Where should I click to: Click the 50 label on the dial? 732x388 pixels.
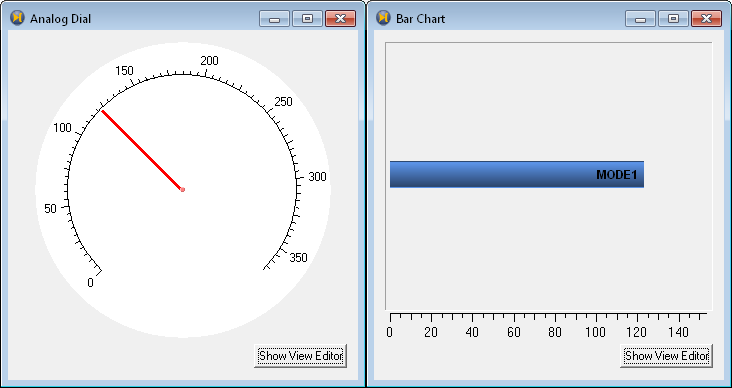point(50,209)
